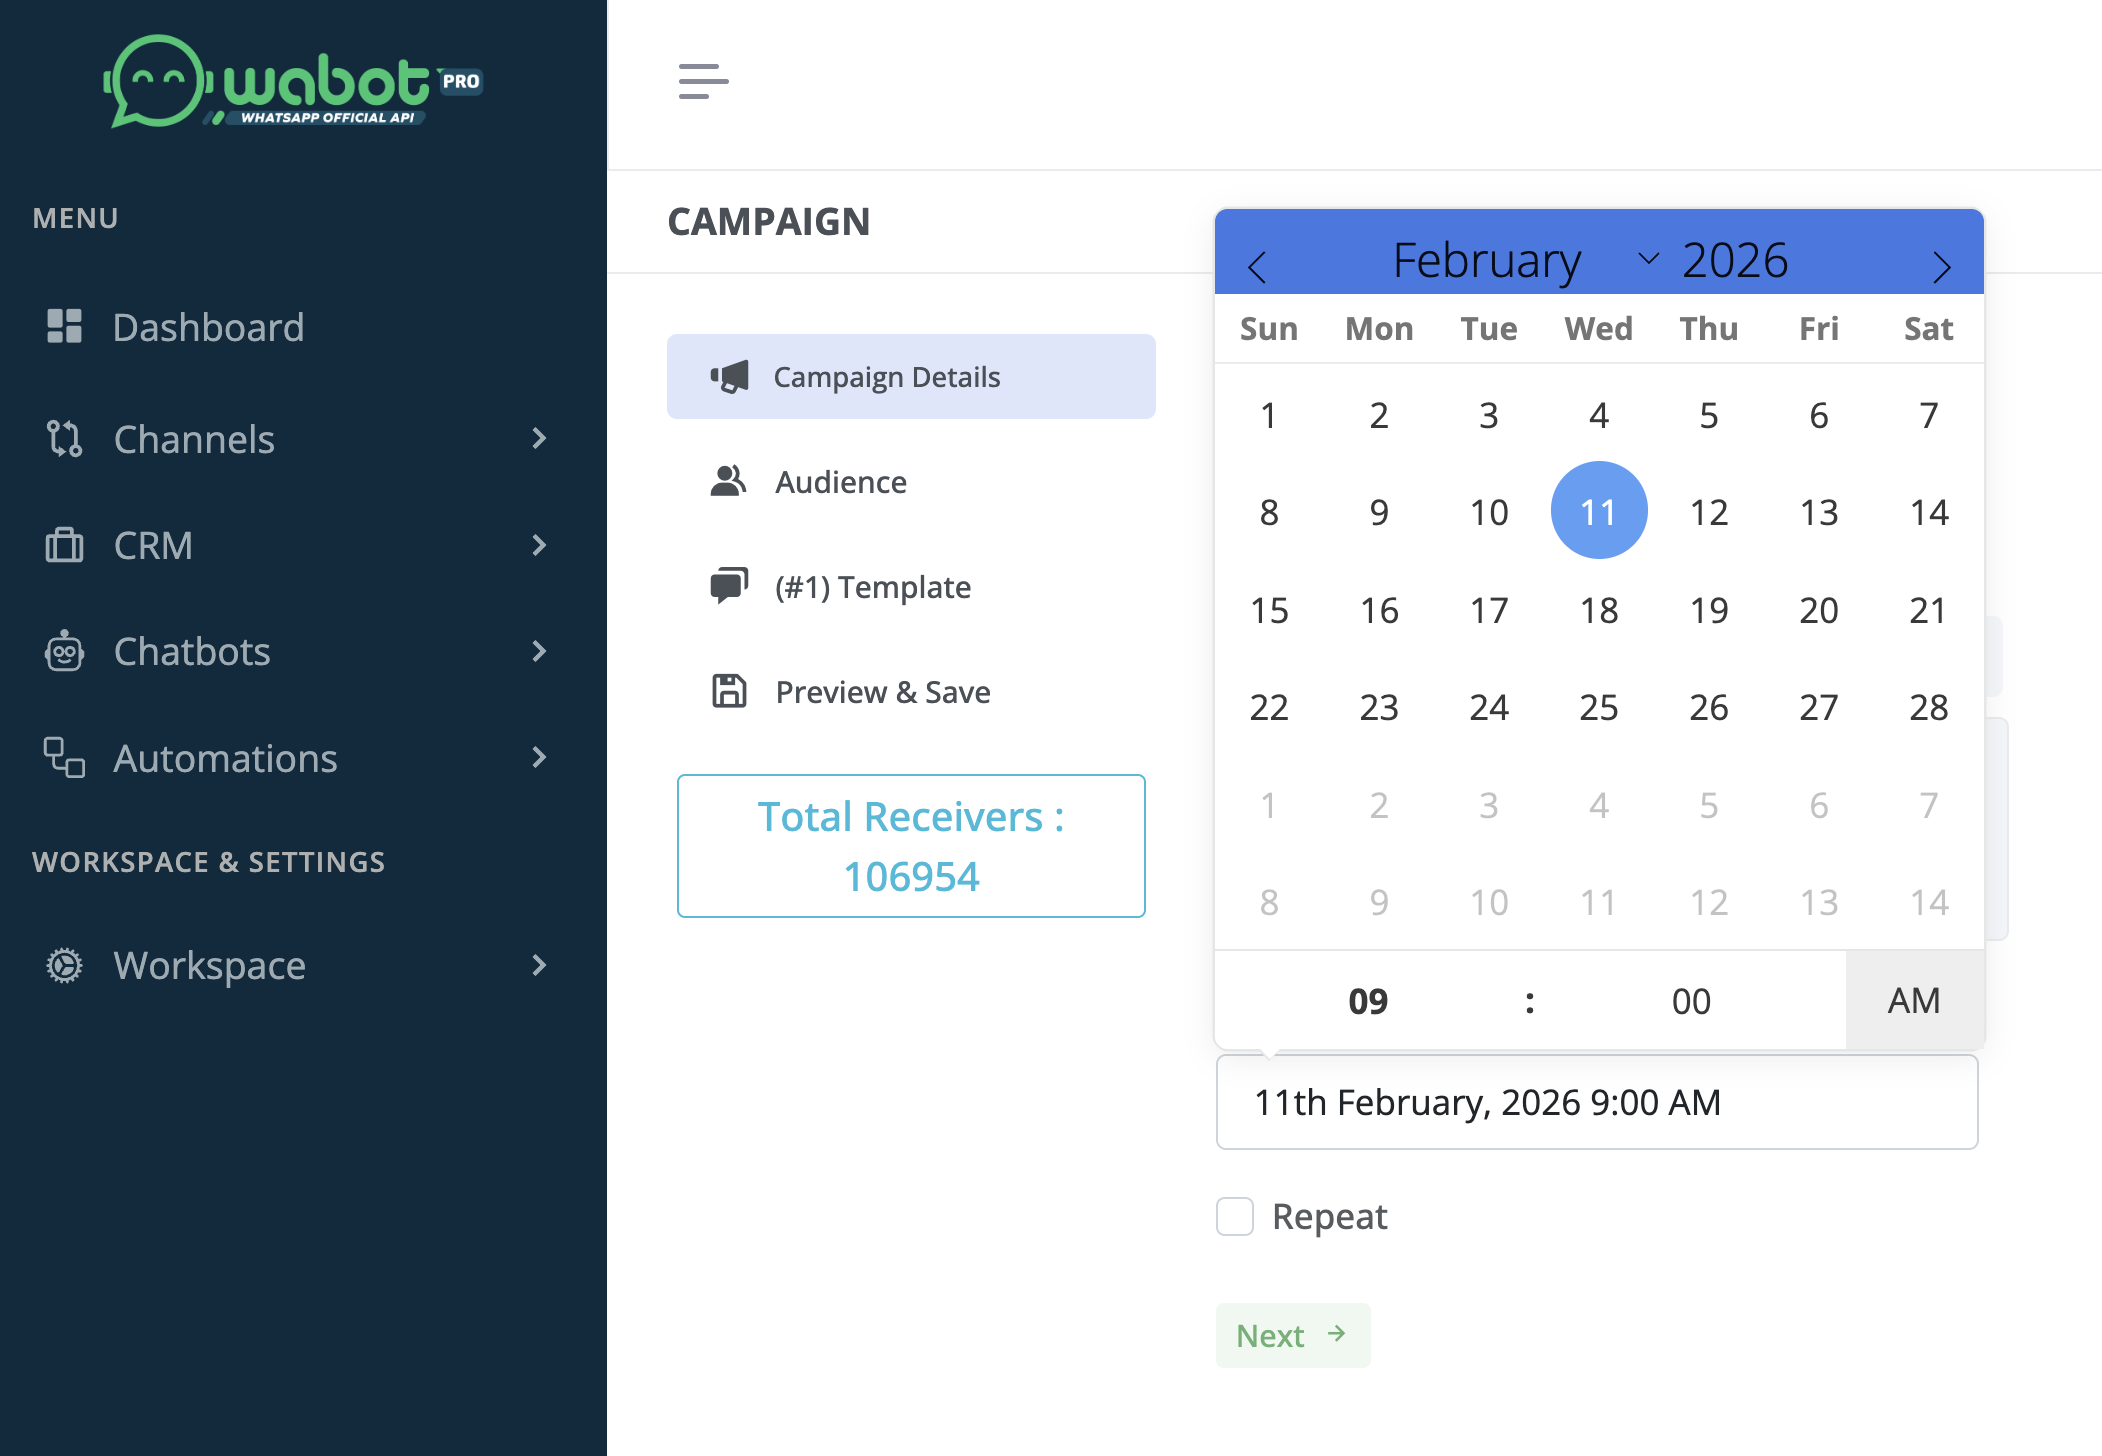Expand the Automations menu chevron

tap(539, 757)
